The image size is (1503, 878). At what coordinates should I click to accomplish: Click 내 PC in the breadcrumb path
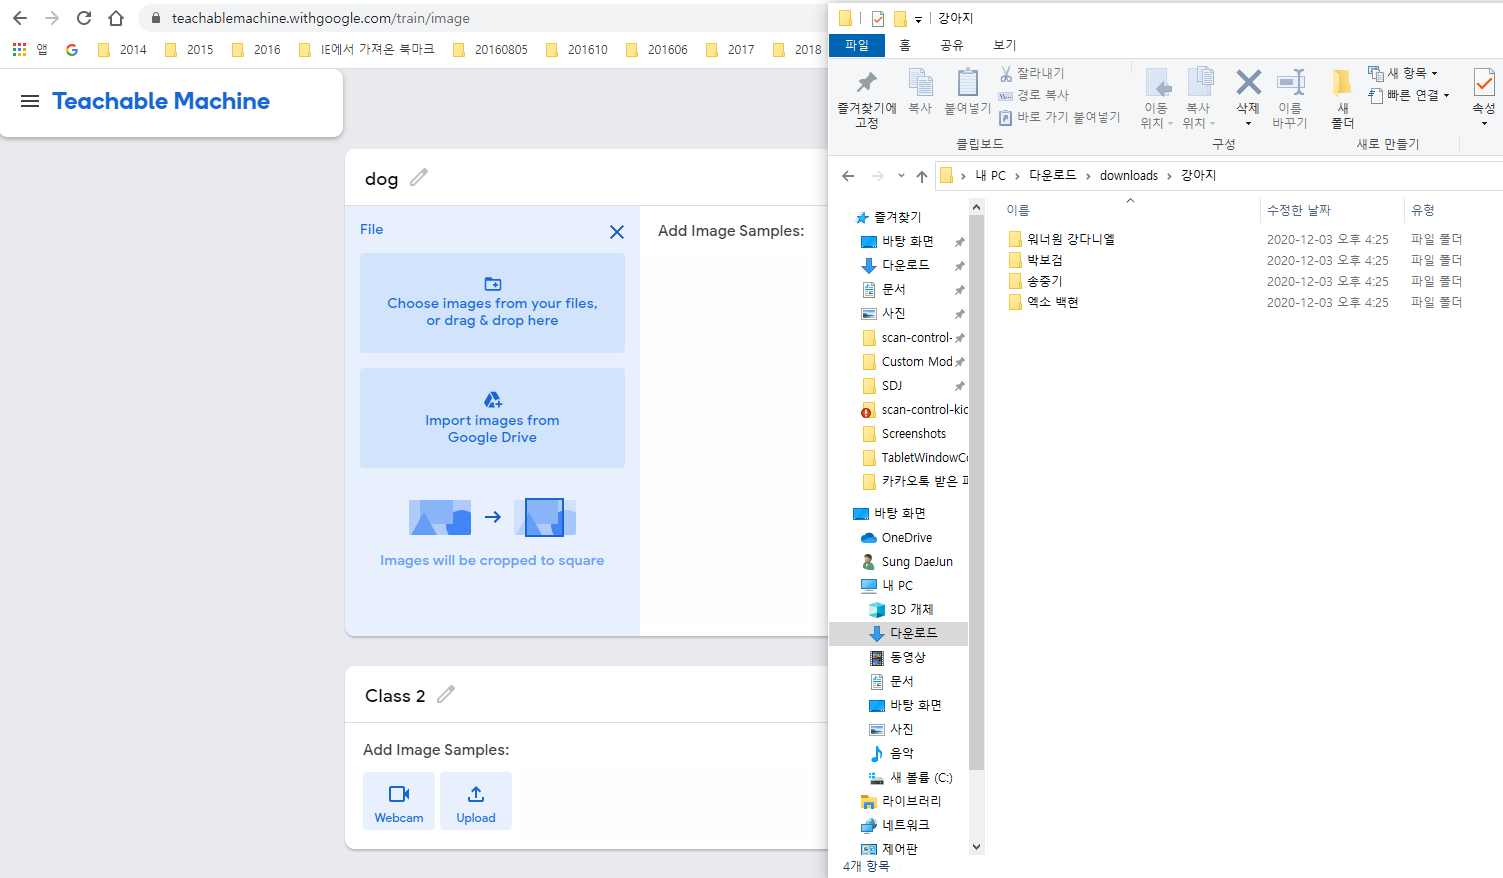coord(990,175)
